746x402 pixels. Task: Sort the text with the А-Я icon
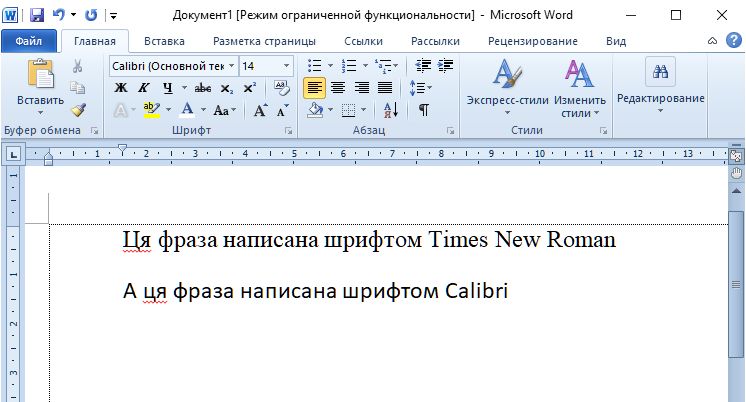click(x=391, y=110)
